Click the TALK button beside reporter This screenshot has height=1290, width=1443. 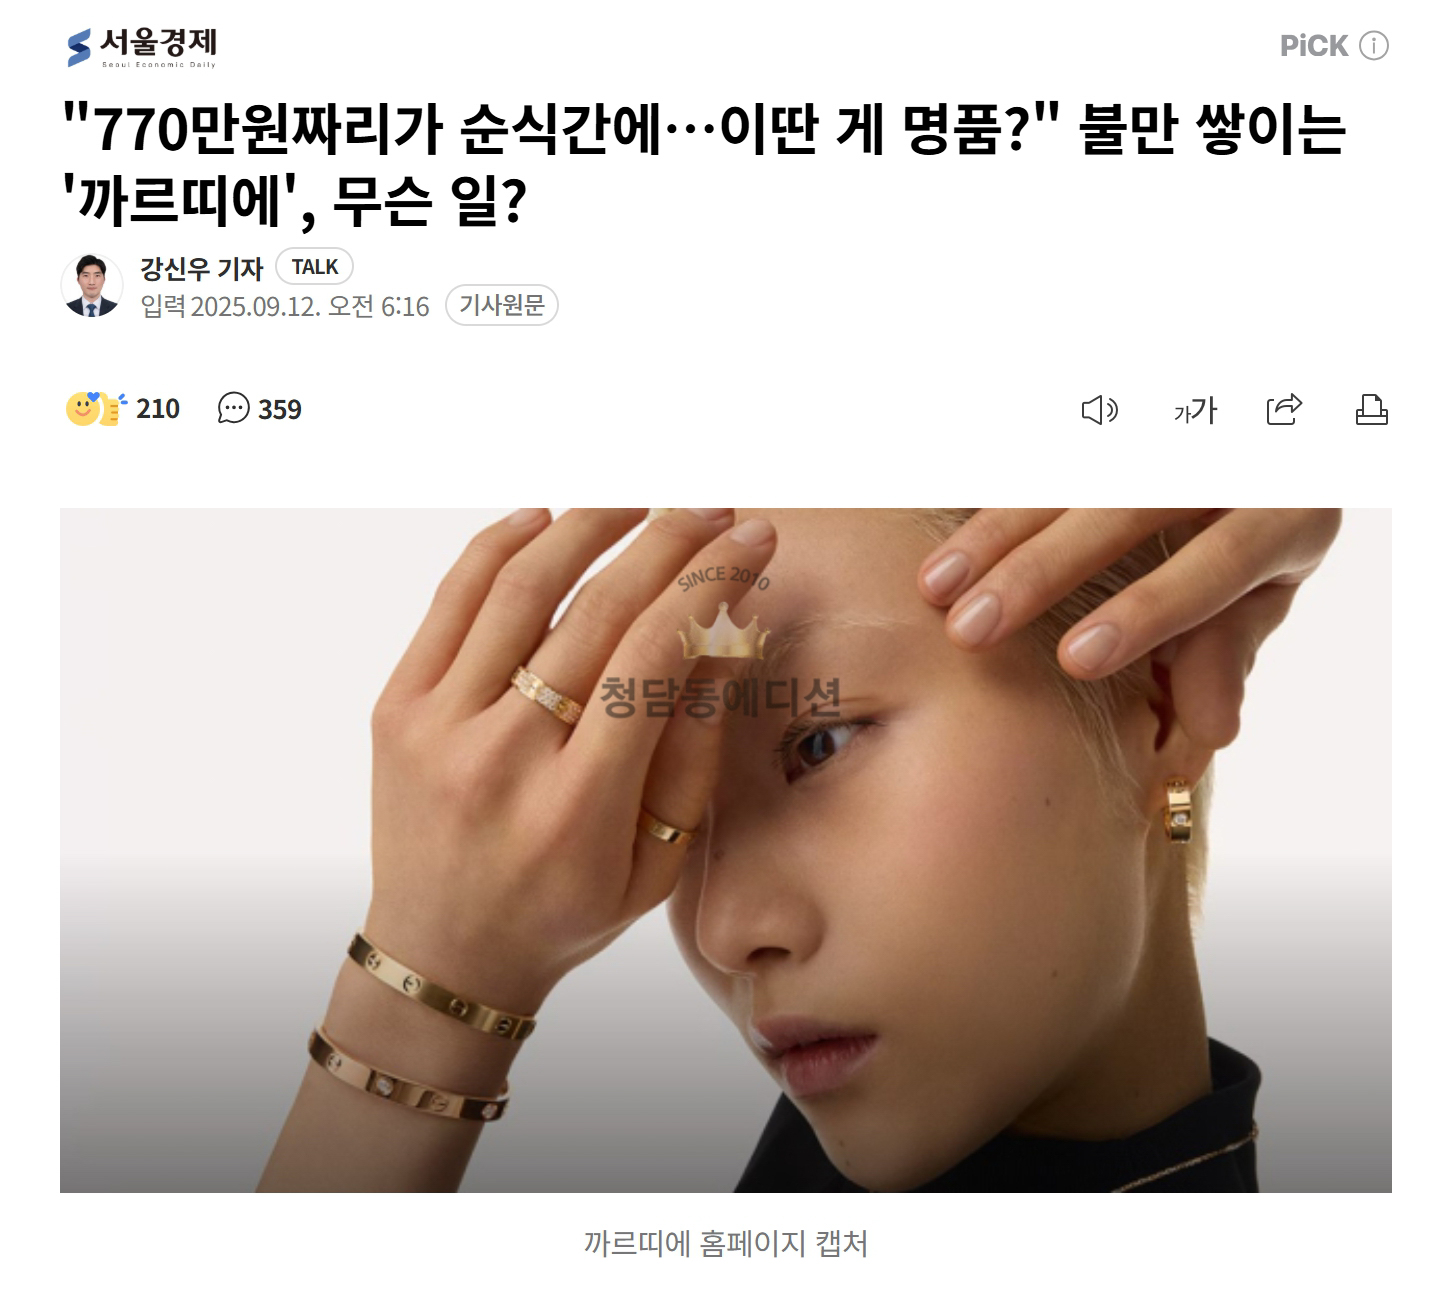click(x=314, y=267)
